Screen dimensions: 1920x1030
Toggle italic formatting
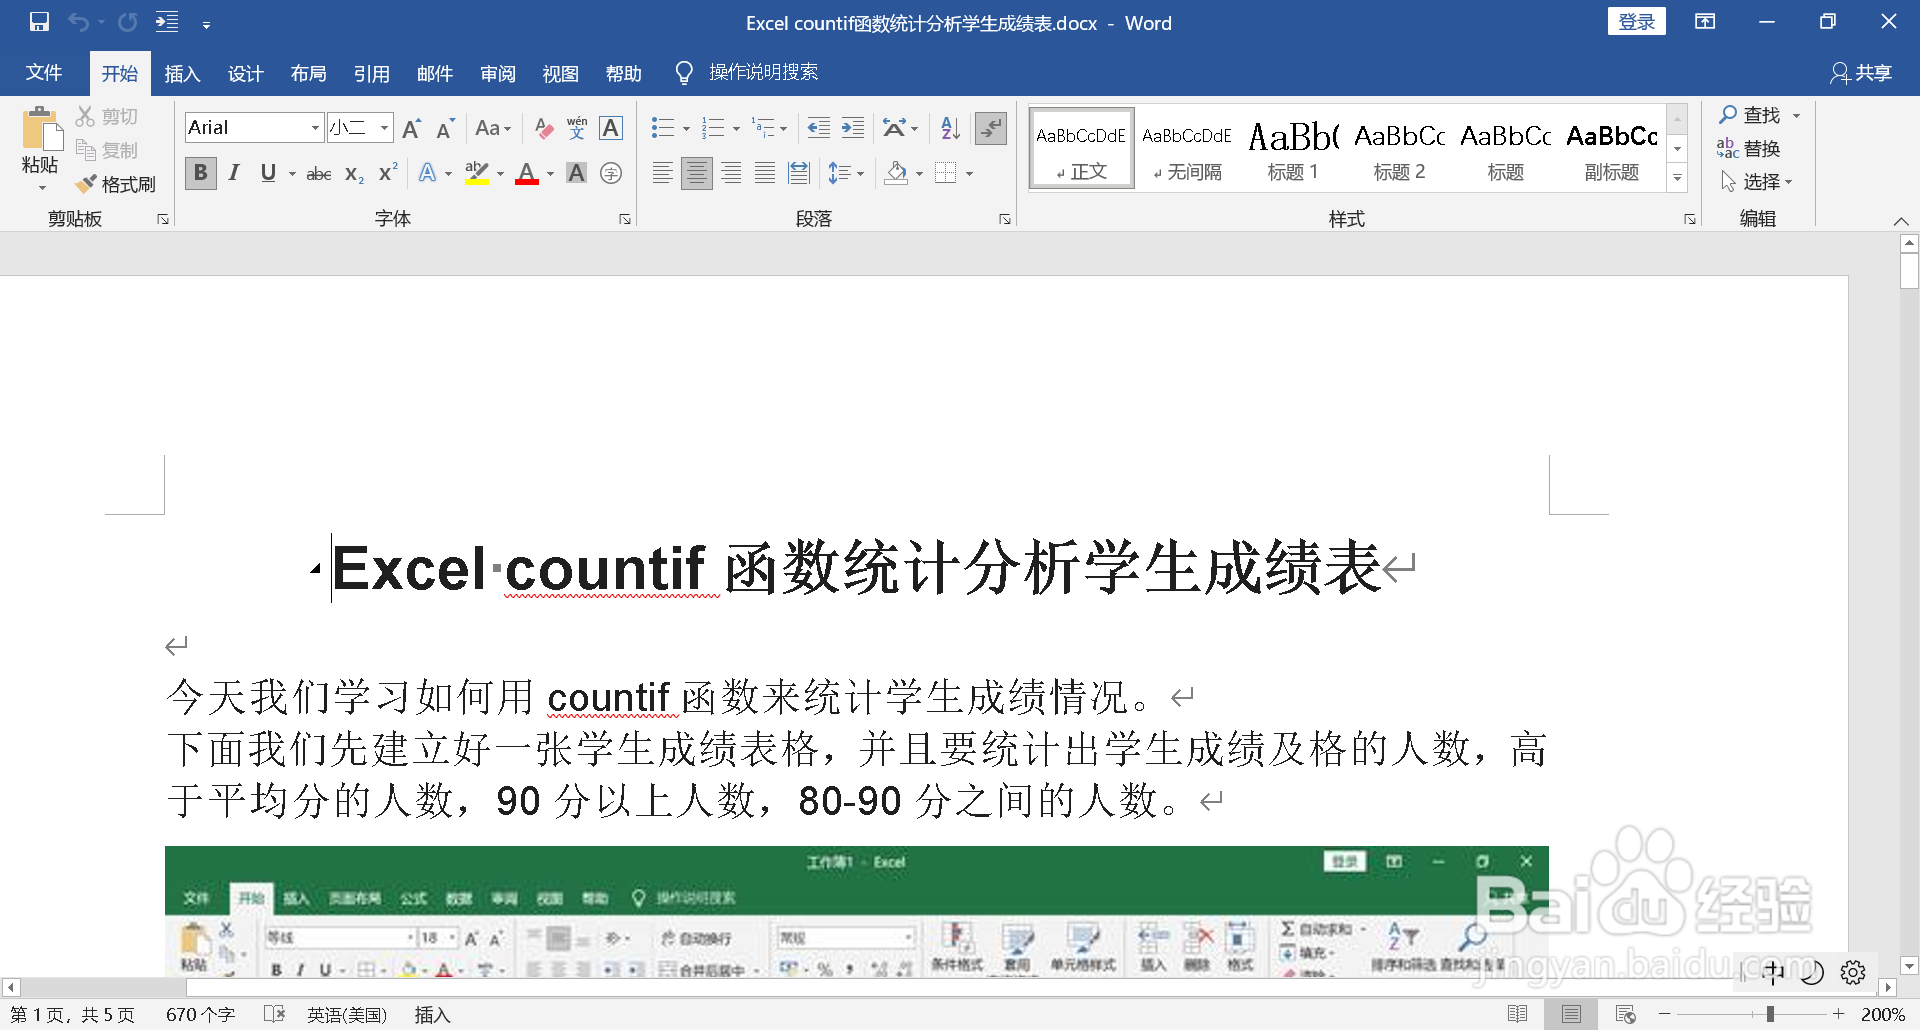point(234,173)
